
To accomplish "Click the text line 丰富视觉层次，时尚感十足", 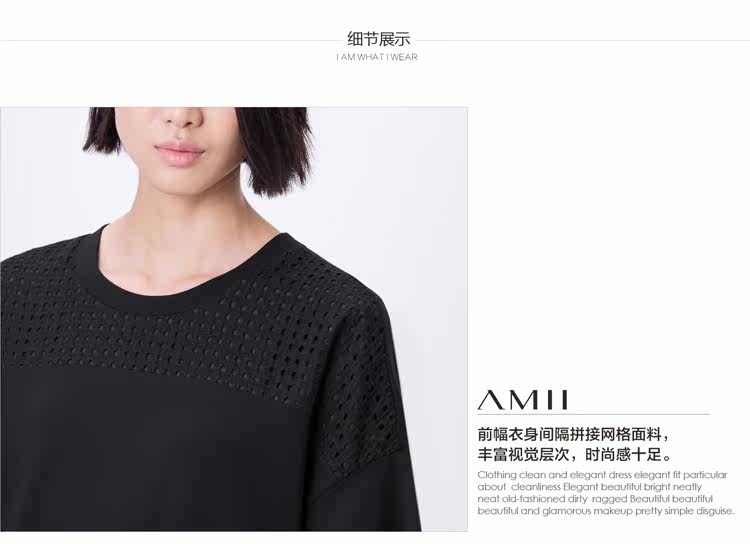I will 575,455.
